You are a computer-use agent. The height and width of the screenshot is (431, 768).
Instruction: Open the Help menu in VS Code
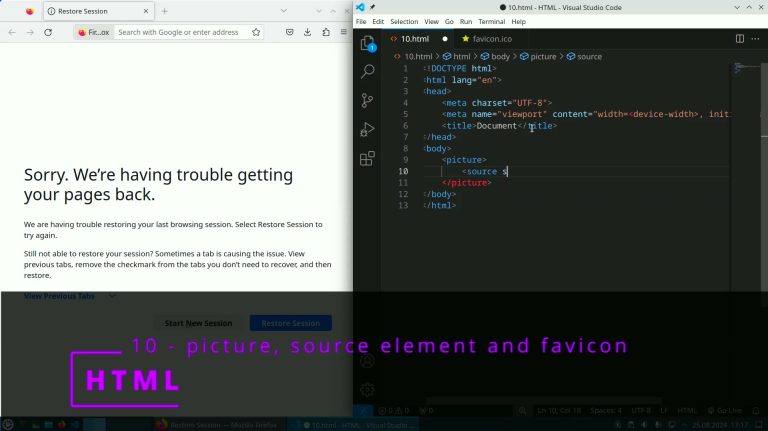[518, 22]
